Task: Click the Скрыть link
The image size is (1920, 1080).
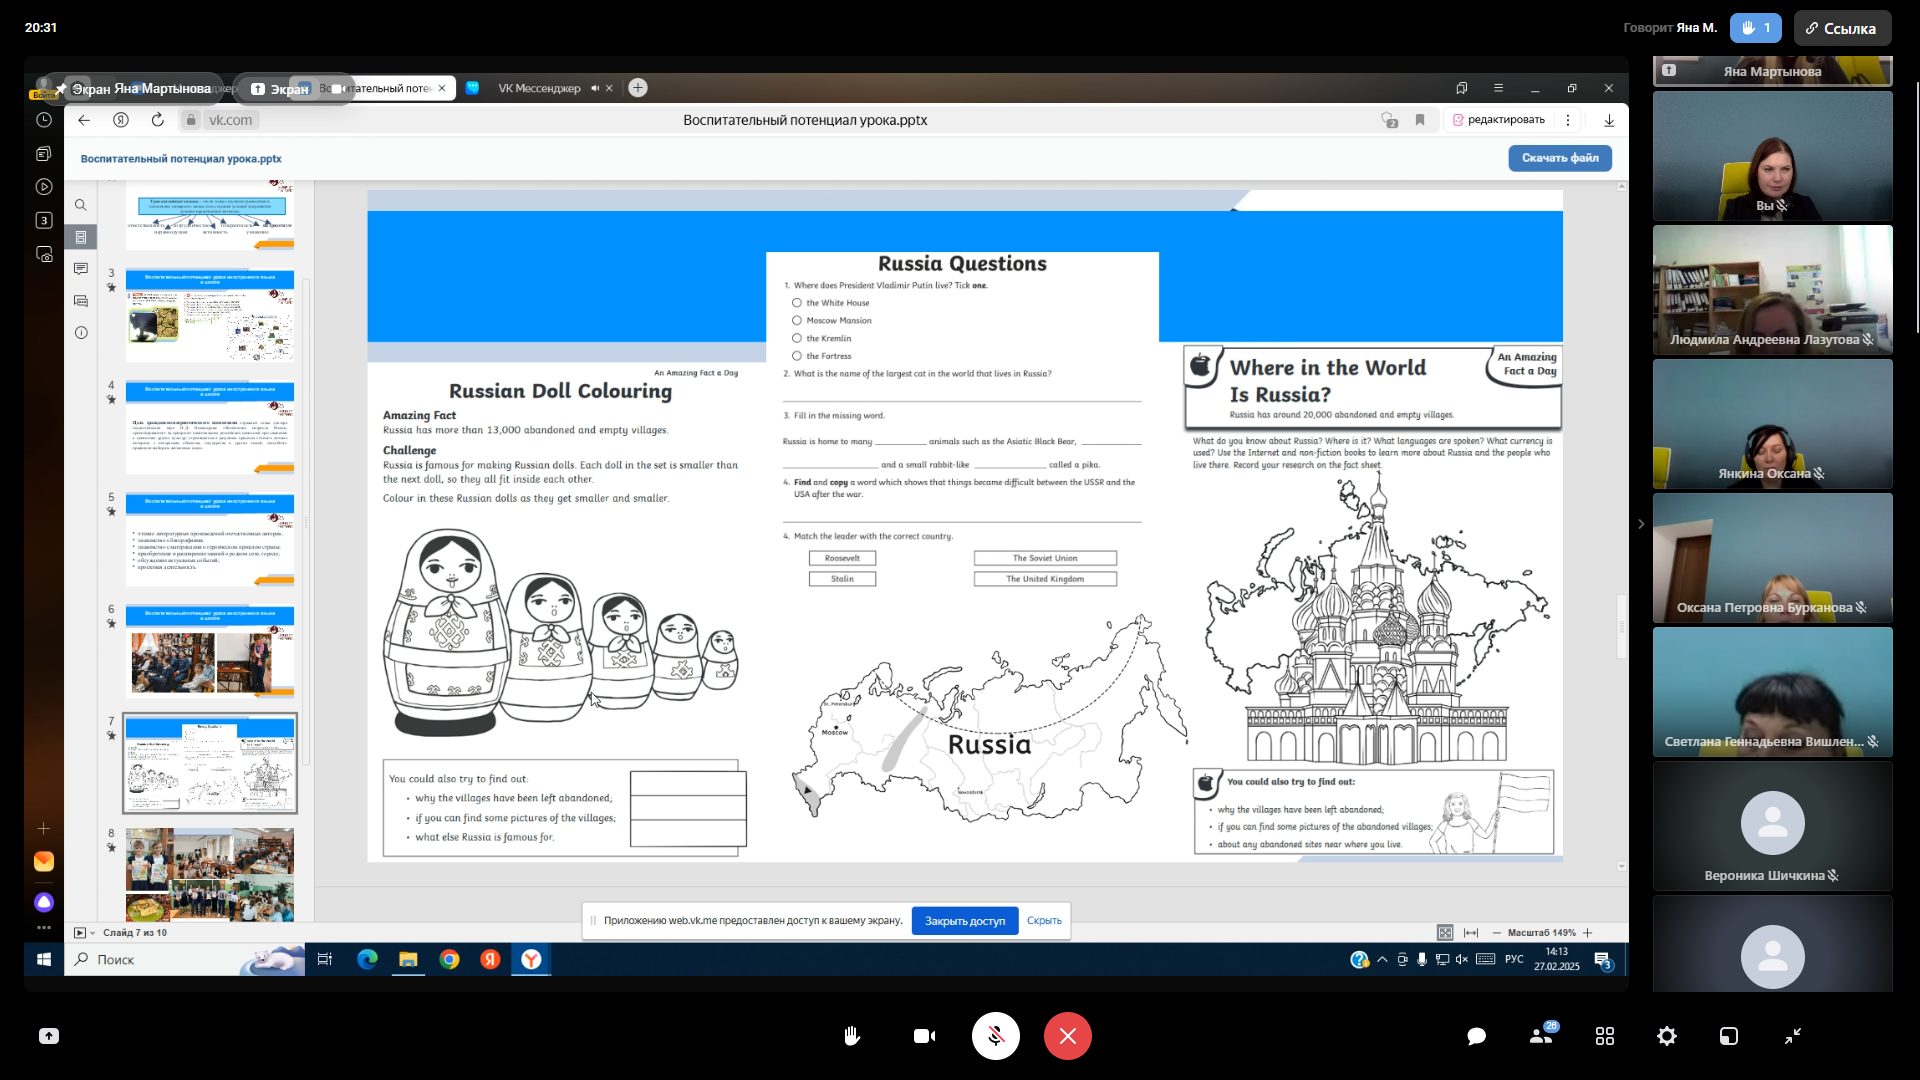Action: pyautogui.click(x=1044, y=921)
